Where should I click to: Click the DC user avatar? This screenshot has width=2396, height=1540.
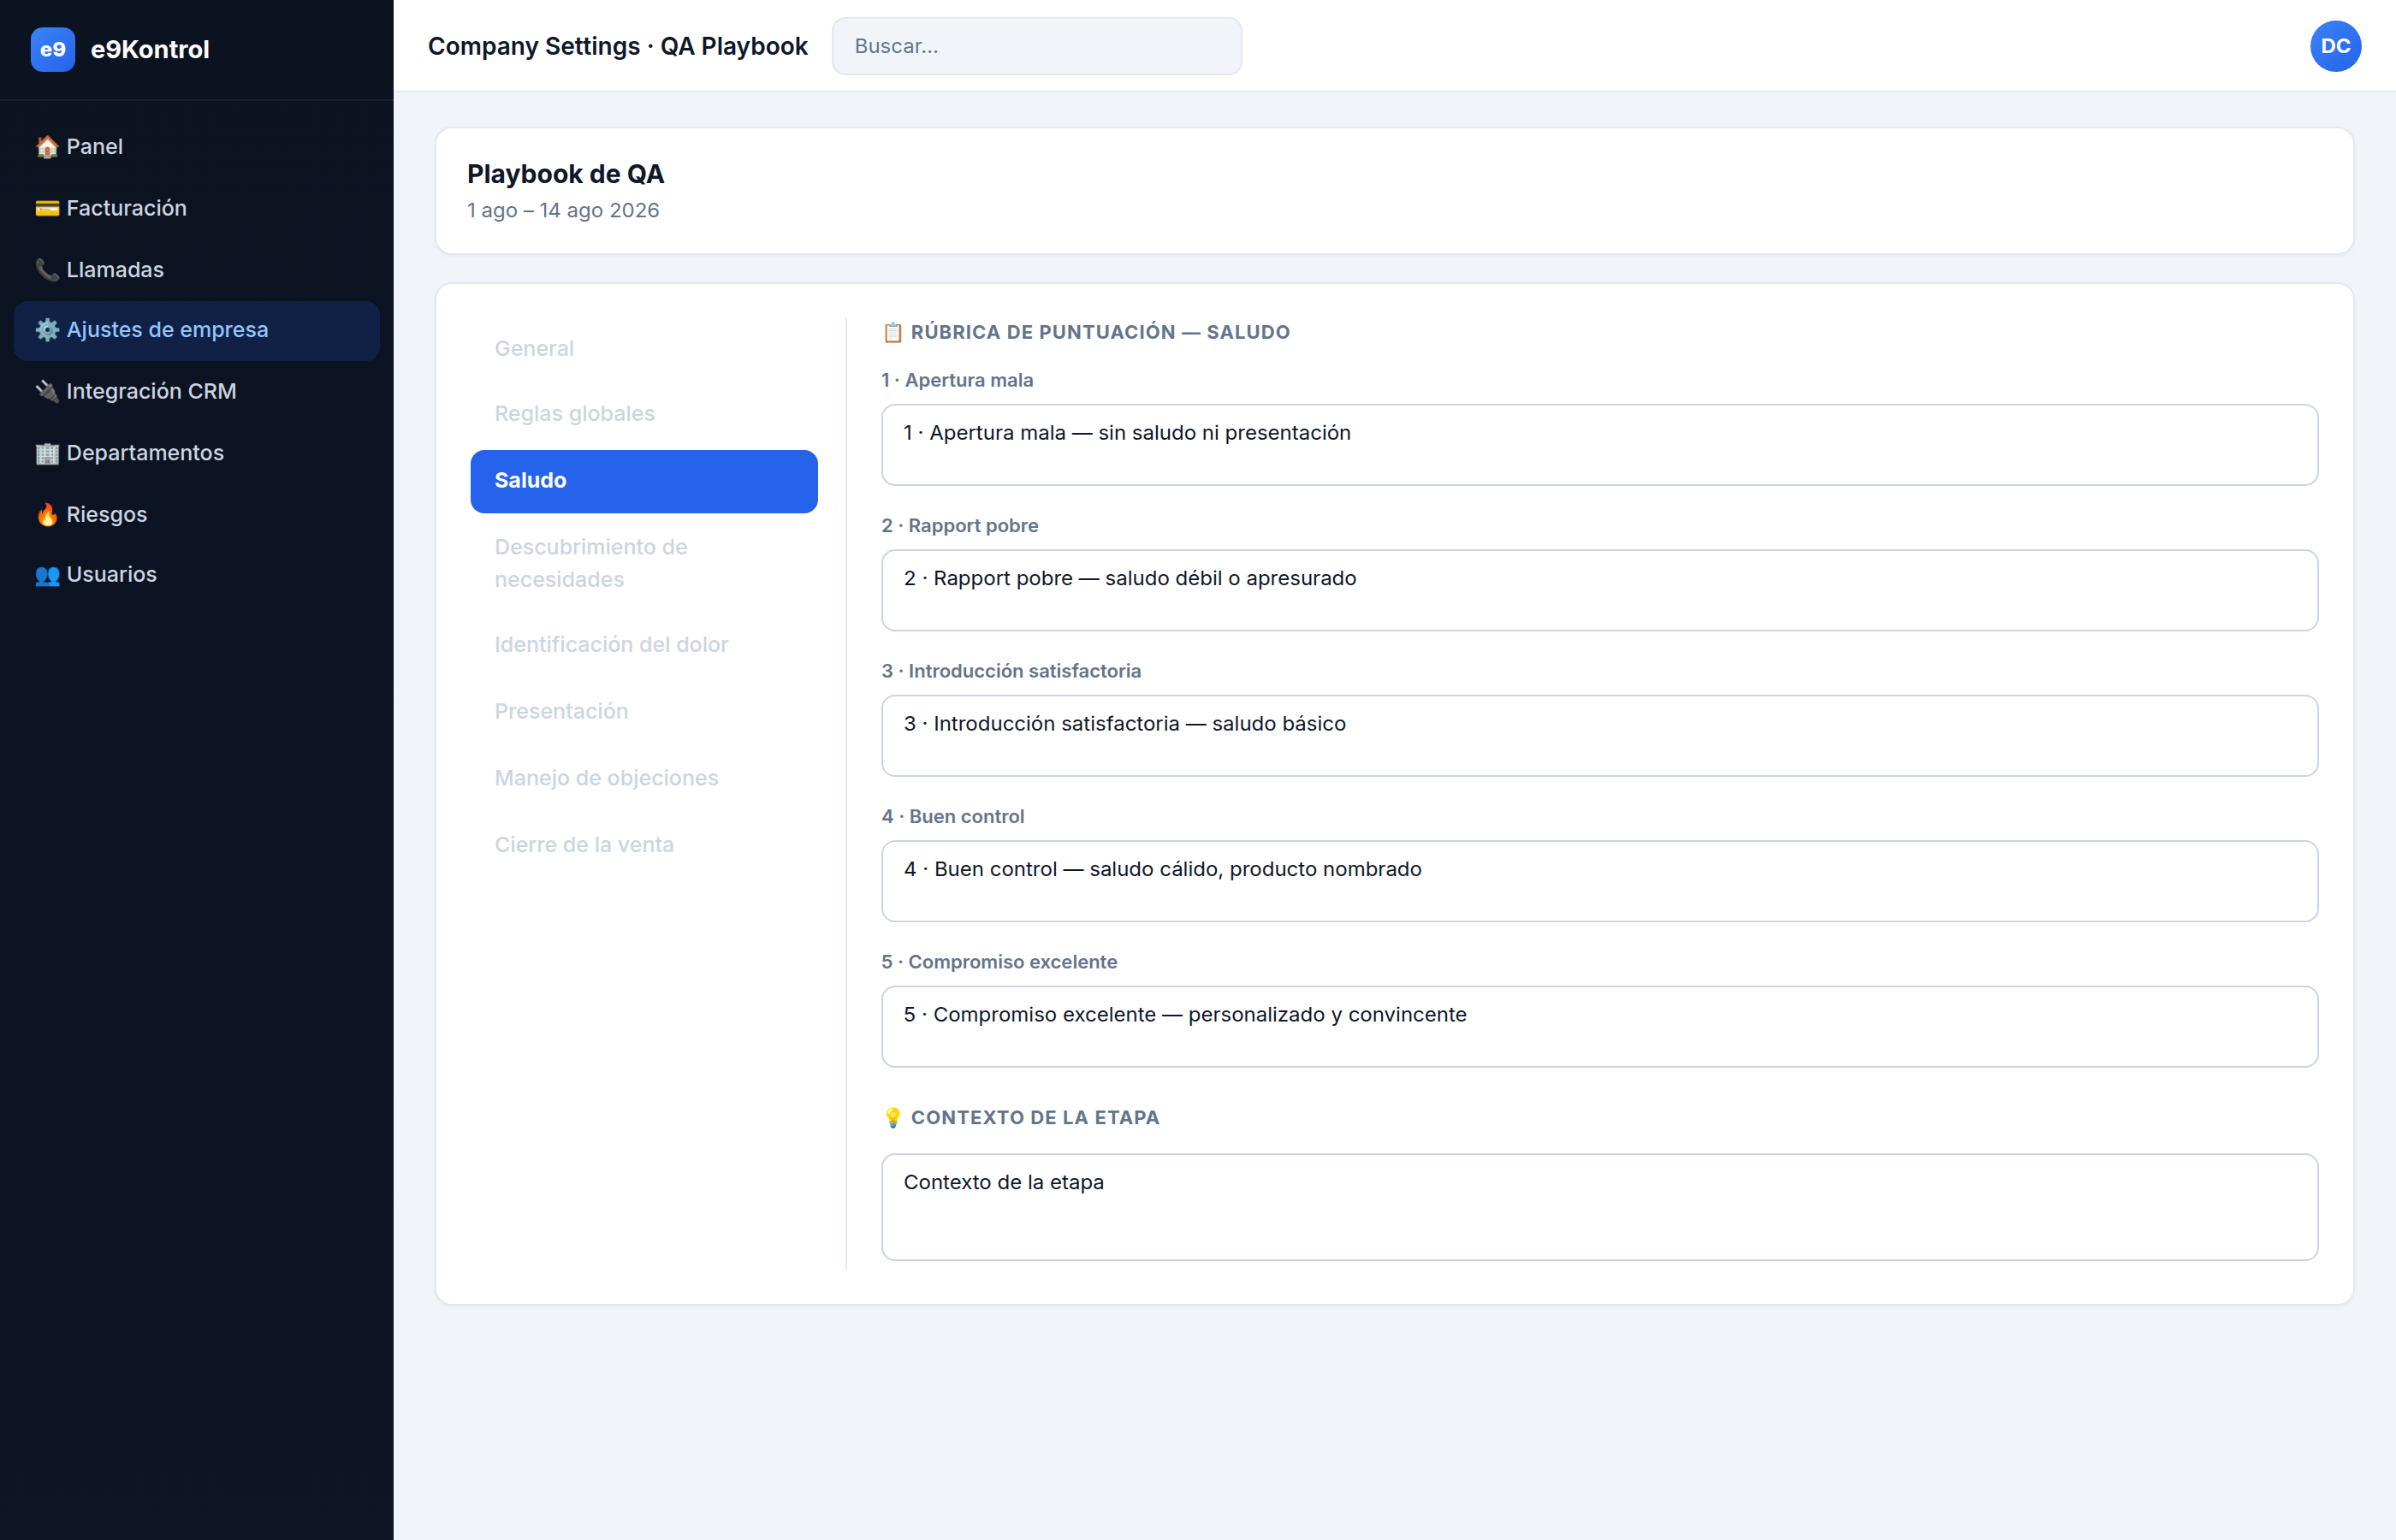[2335, 46]
